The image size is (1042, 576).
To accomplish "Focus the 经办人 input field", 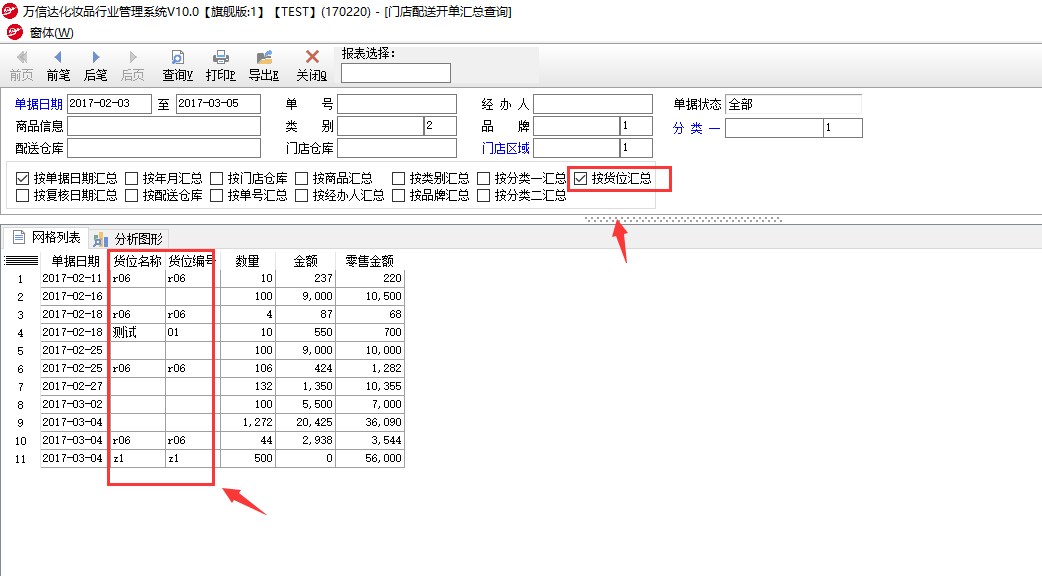I will click(593, 104).
